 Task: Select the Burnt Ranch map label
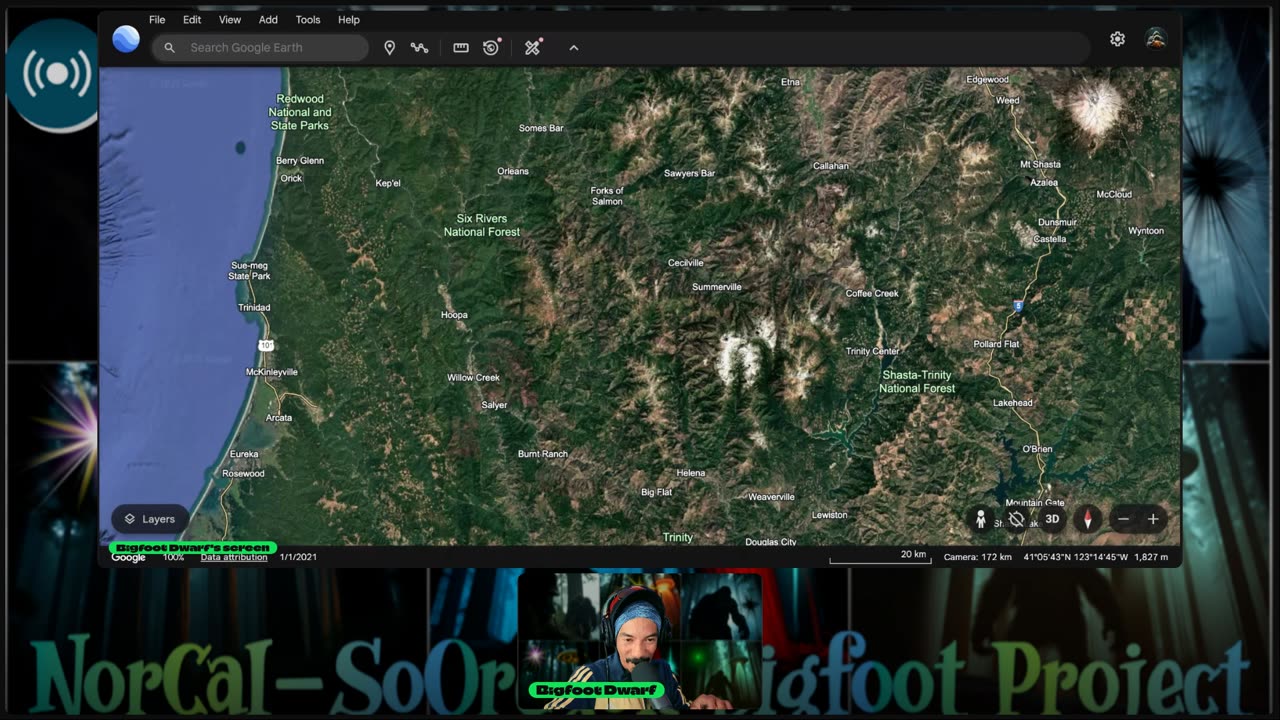coord(543,454)
